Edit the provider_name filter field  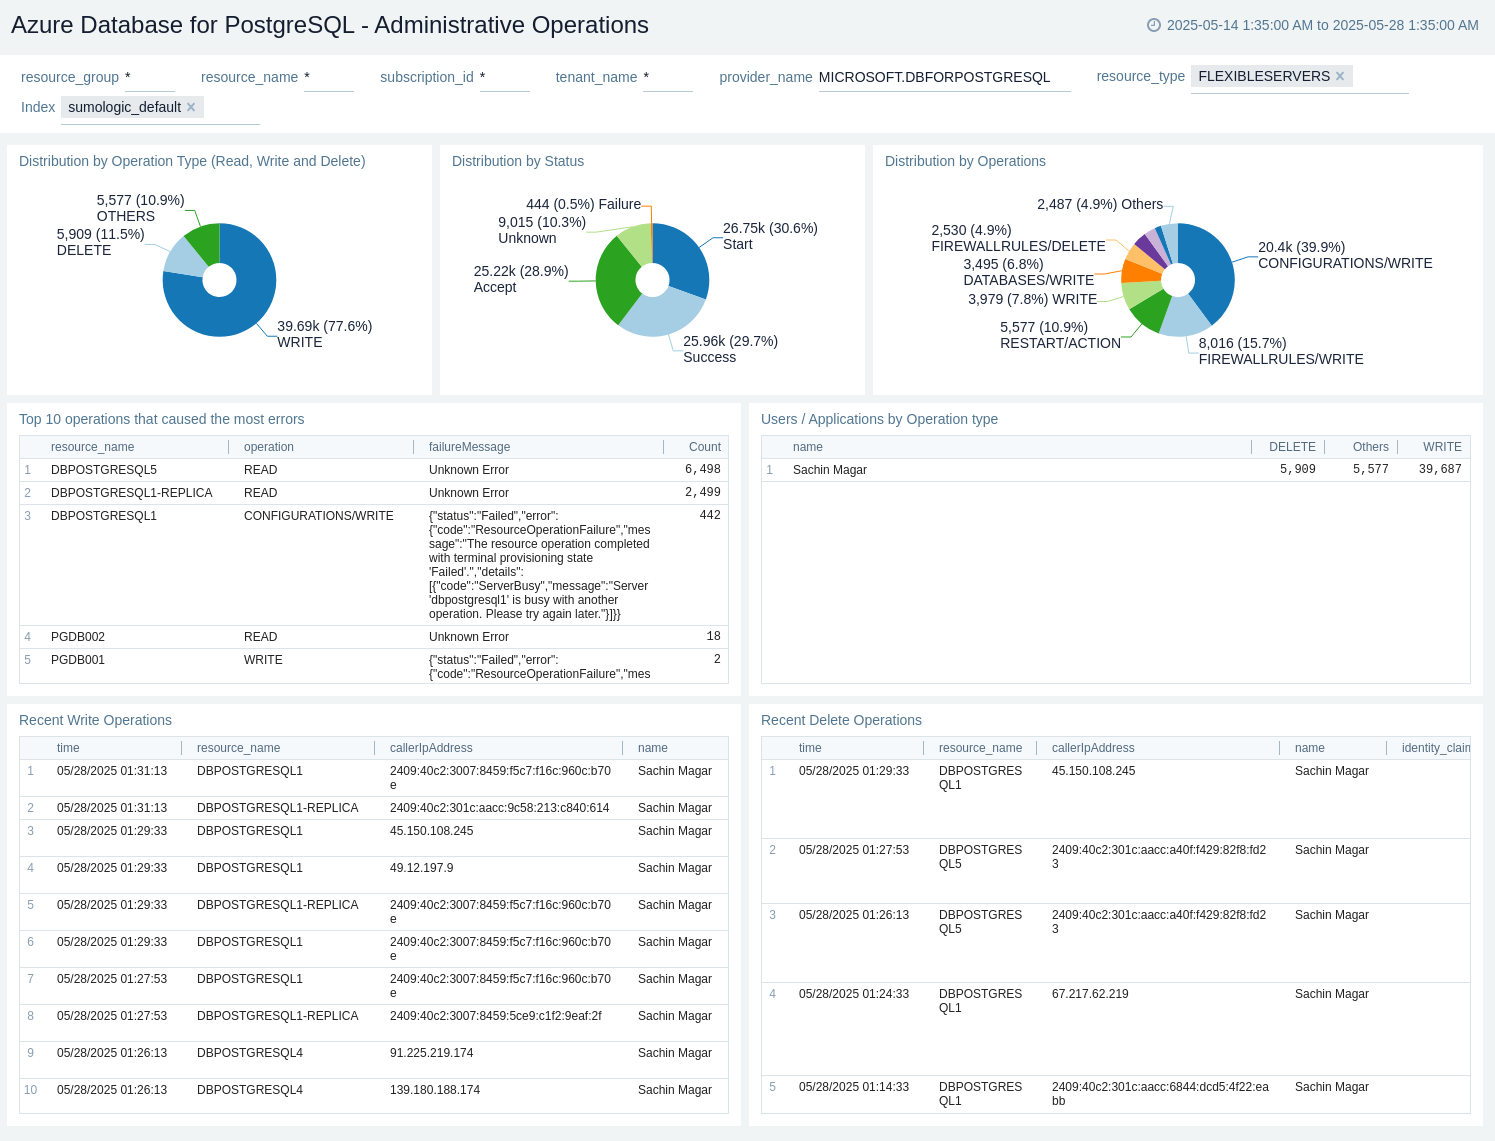coord(944,78)
